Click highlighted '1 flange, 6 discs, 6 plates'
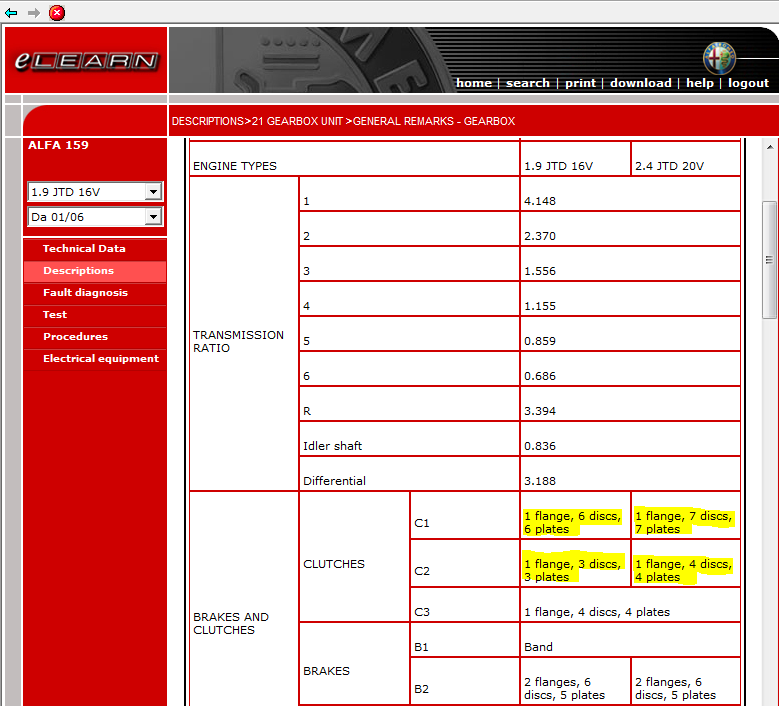Image resolution: width=779 pixels, height=706 pixels. tap(572, 523)
